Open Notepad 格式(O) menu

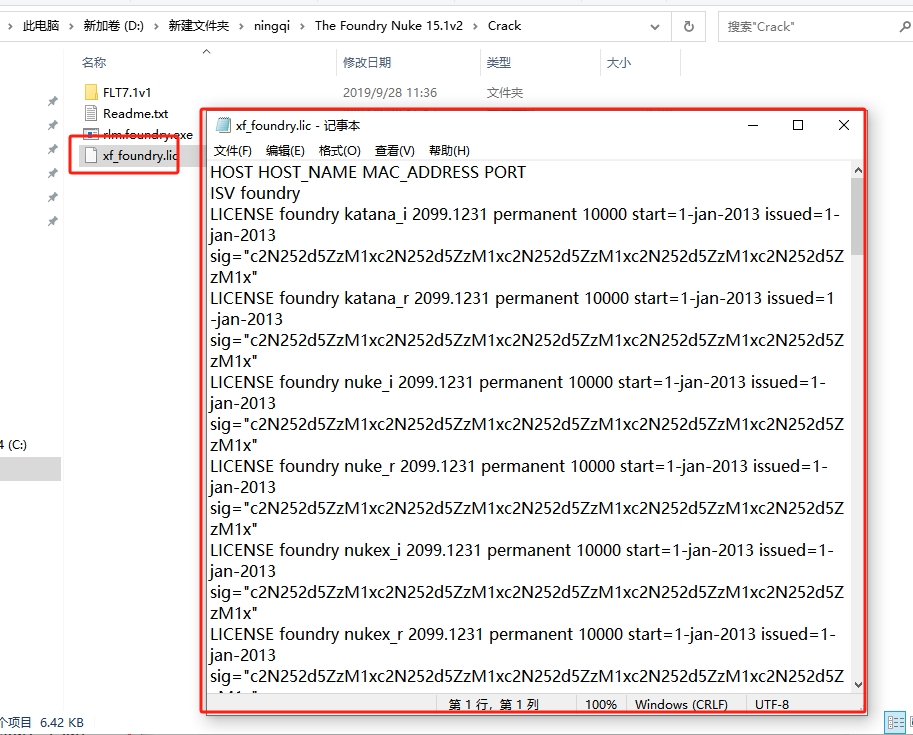point(339,151)
